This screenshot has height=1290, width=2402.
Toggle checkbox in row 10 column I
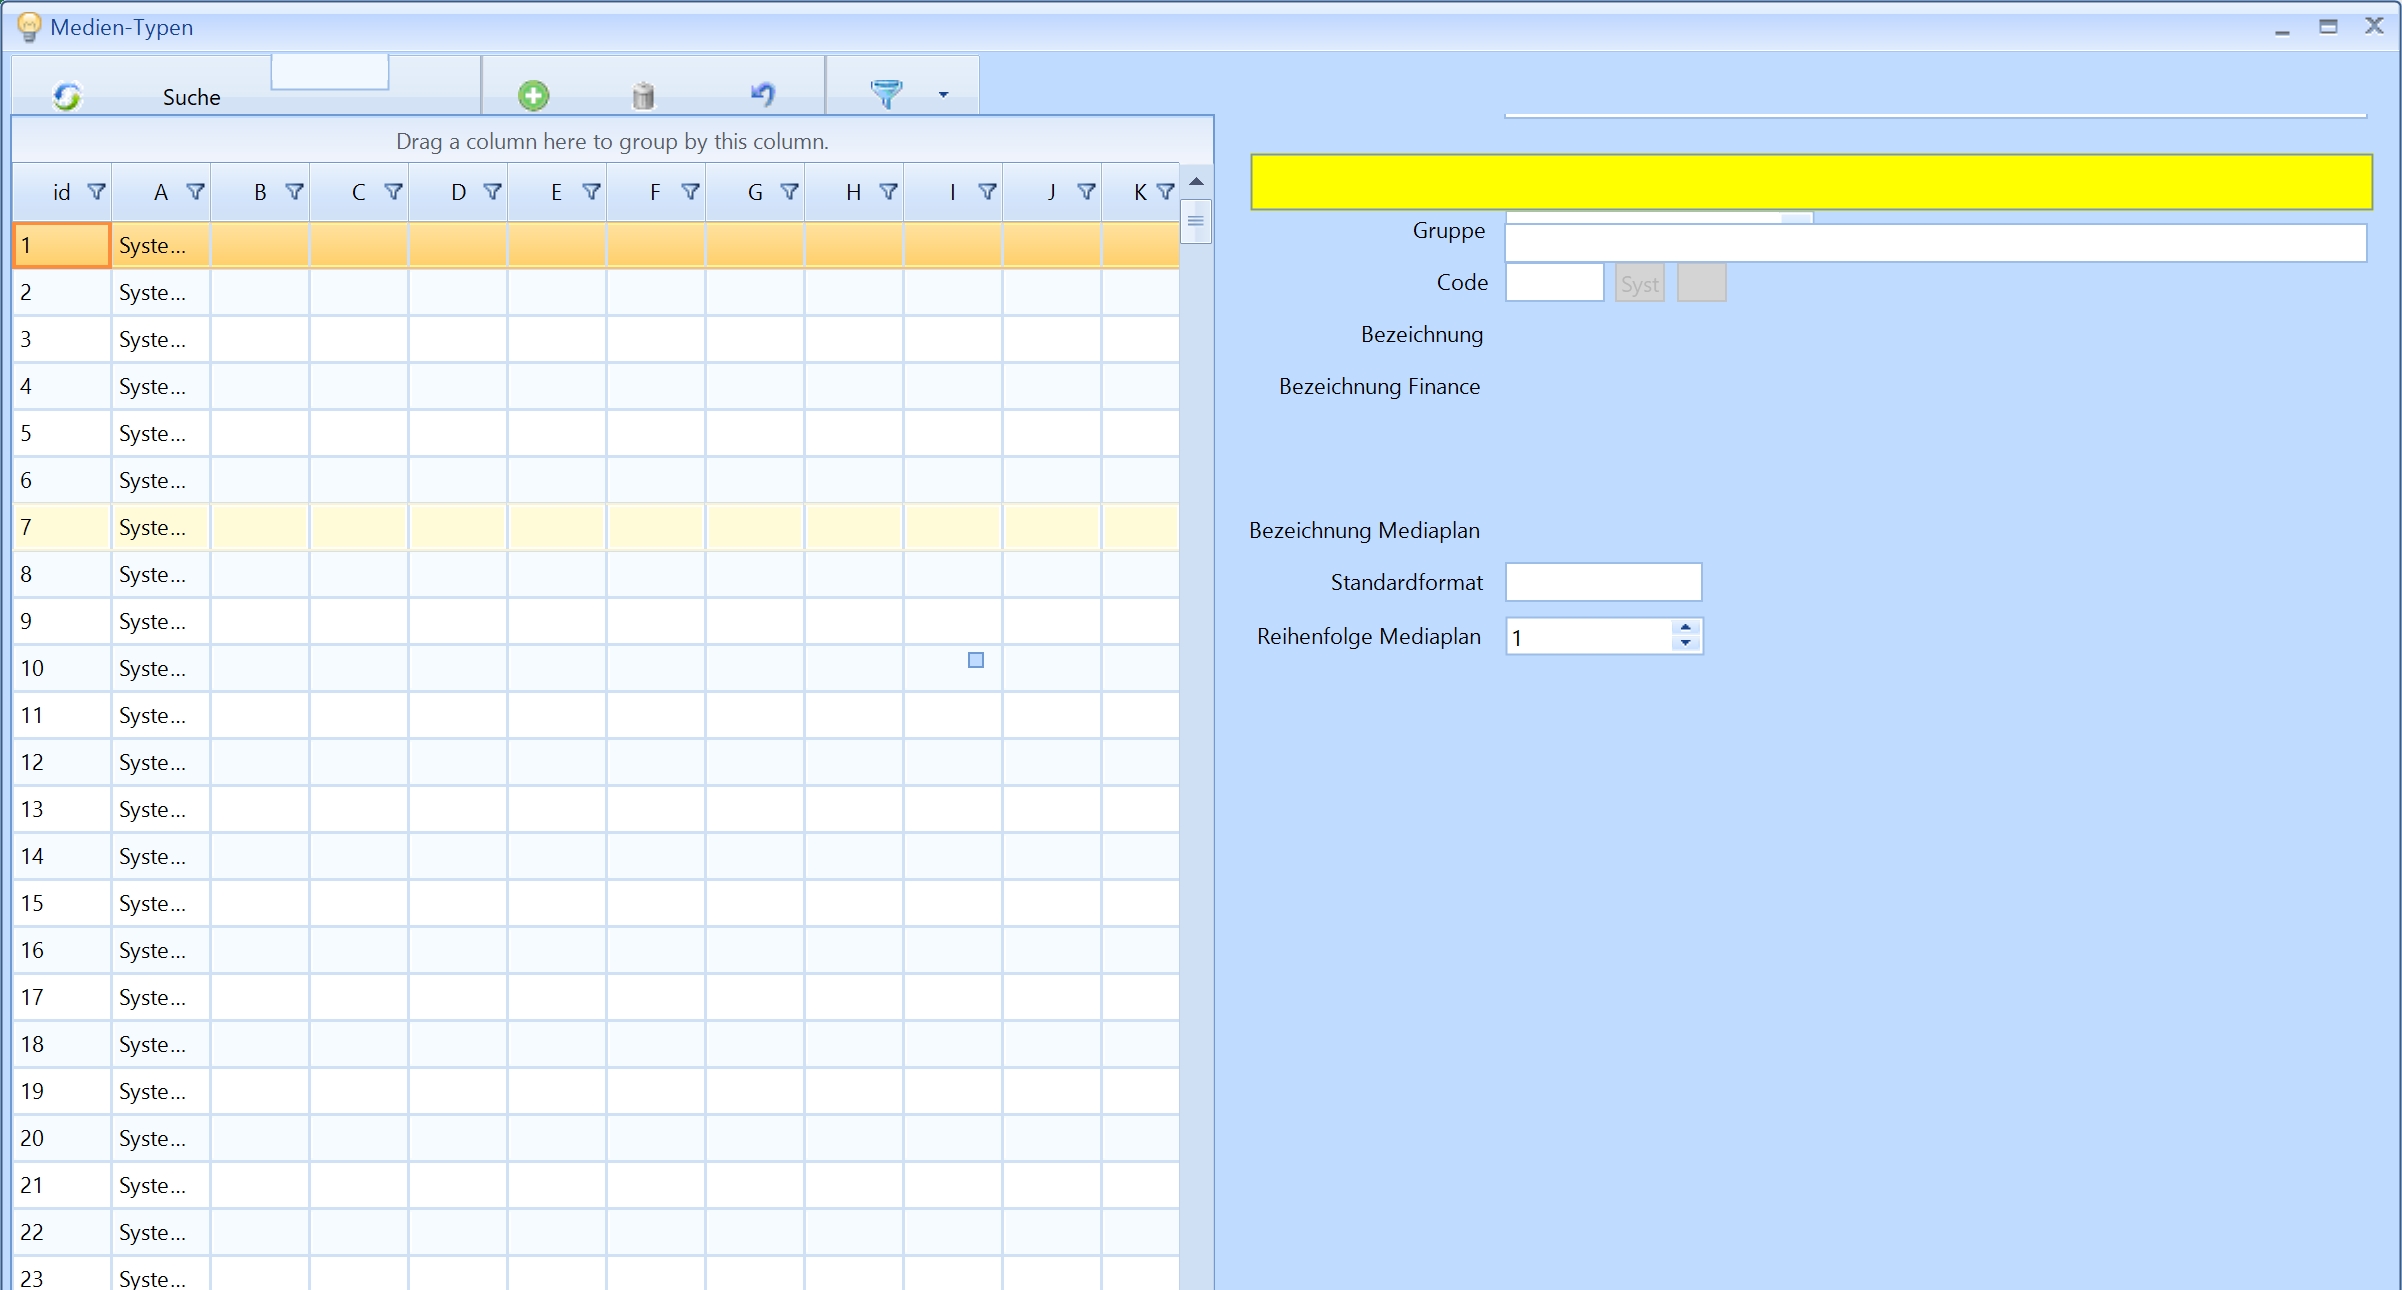(976, 660)
